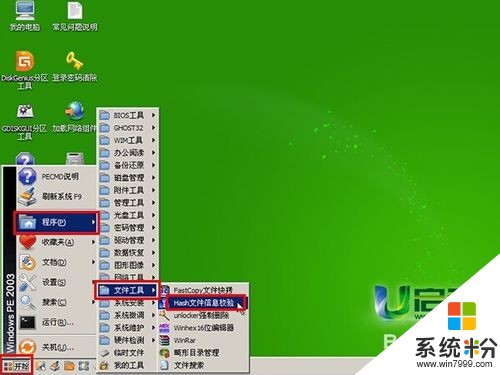Open the 我的工具 entry in the programs list
The image size is (500, 375).
(128, 365)
